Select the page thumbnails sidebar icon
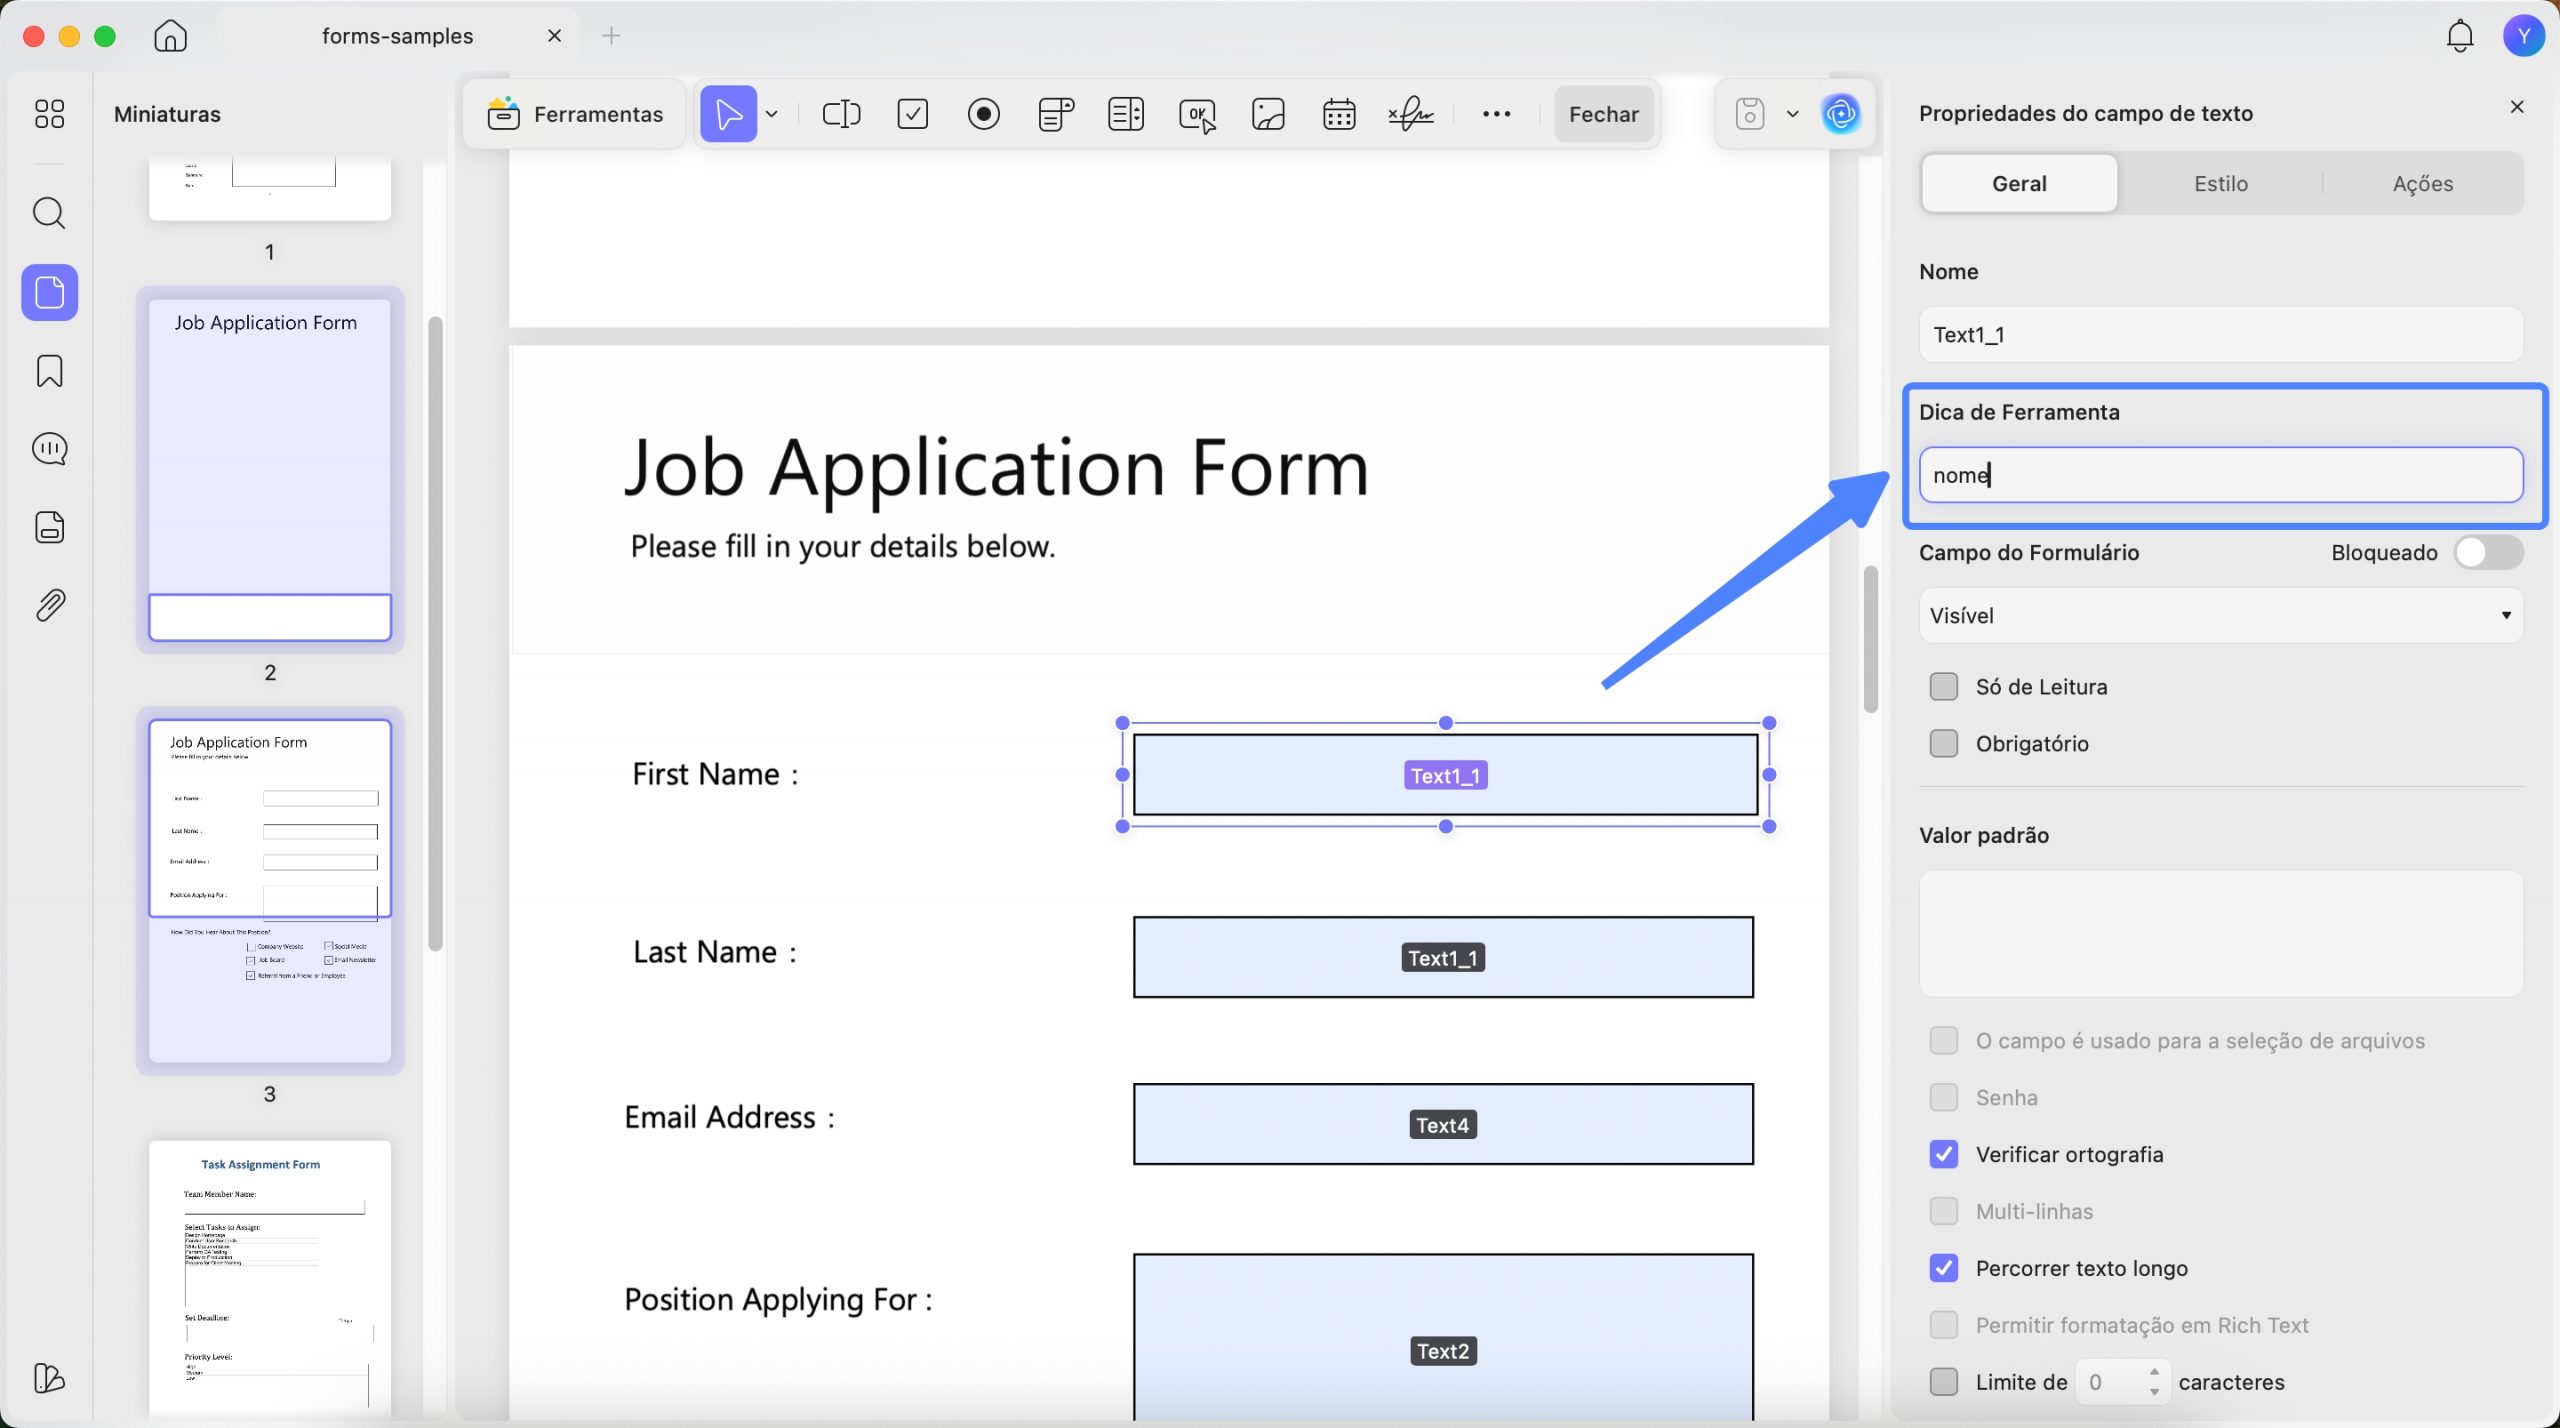The image size is (2560, 1428). 49,292
